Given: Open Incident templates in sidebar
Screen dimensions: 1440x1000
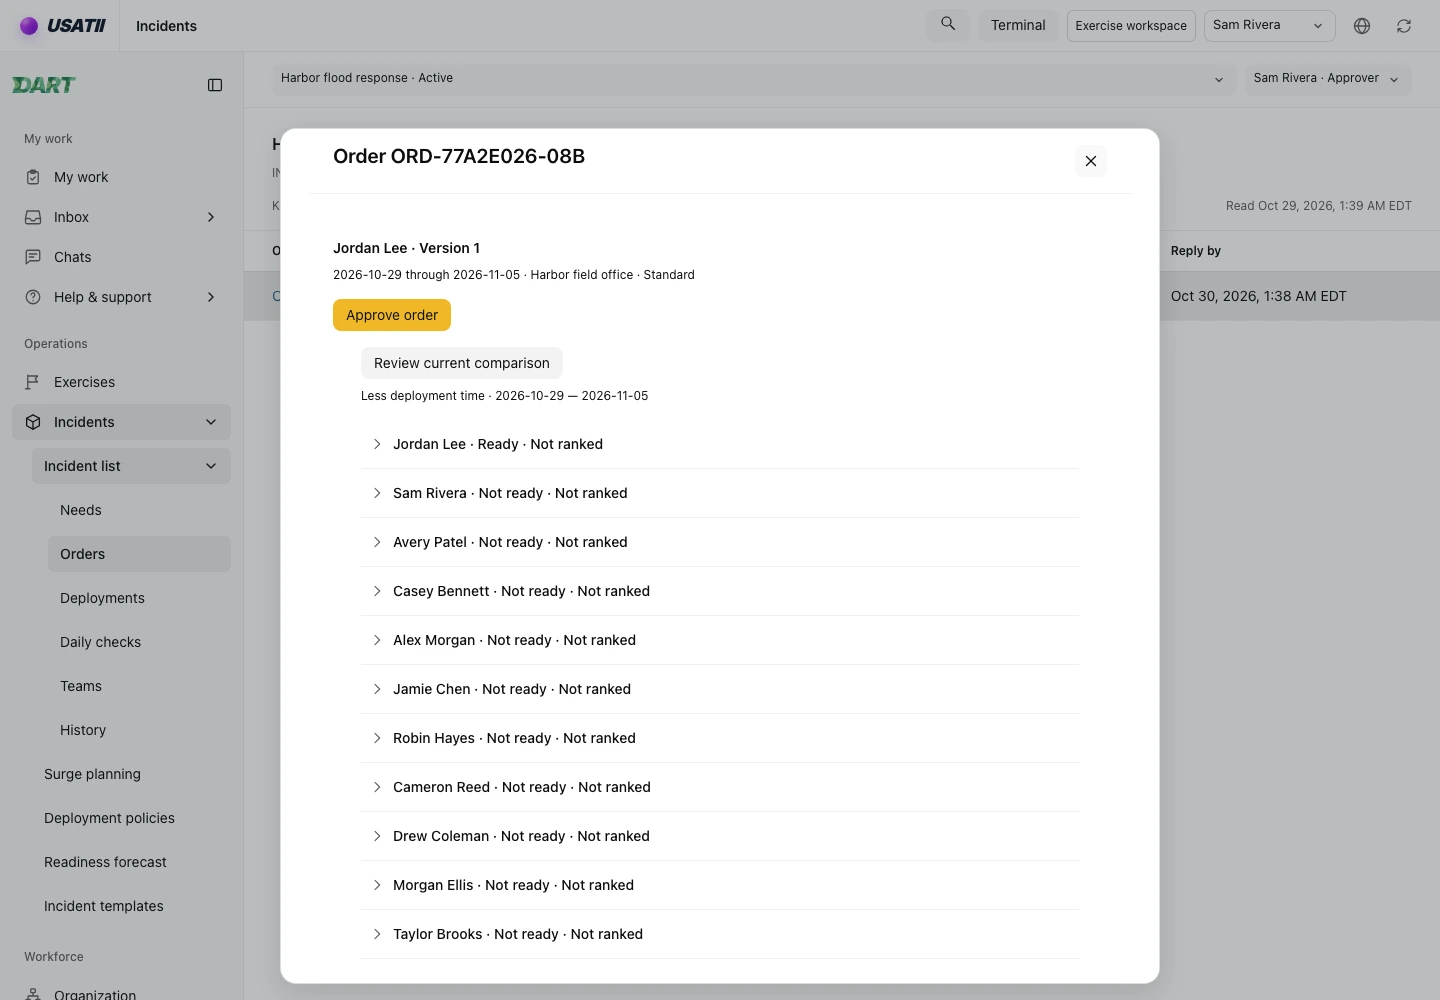Looking at the screenshot, I should (131, 906).
